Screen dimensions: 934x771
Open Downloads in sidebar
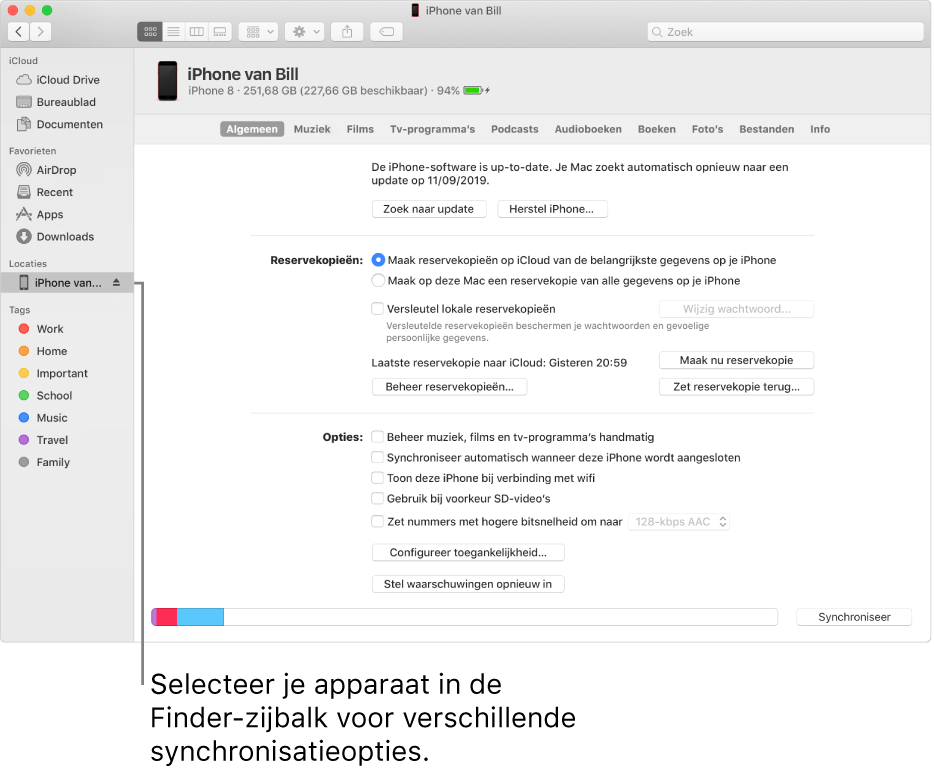click(55, 237)
